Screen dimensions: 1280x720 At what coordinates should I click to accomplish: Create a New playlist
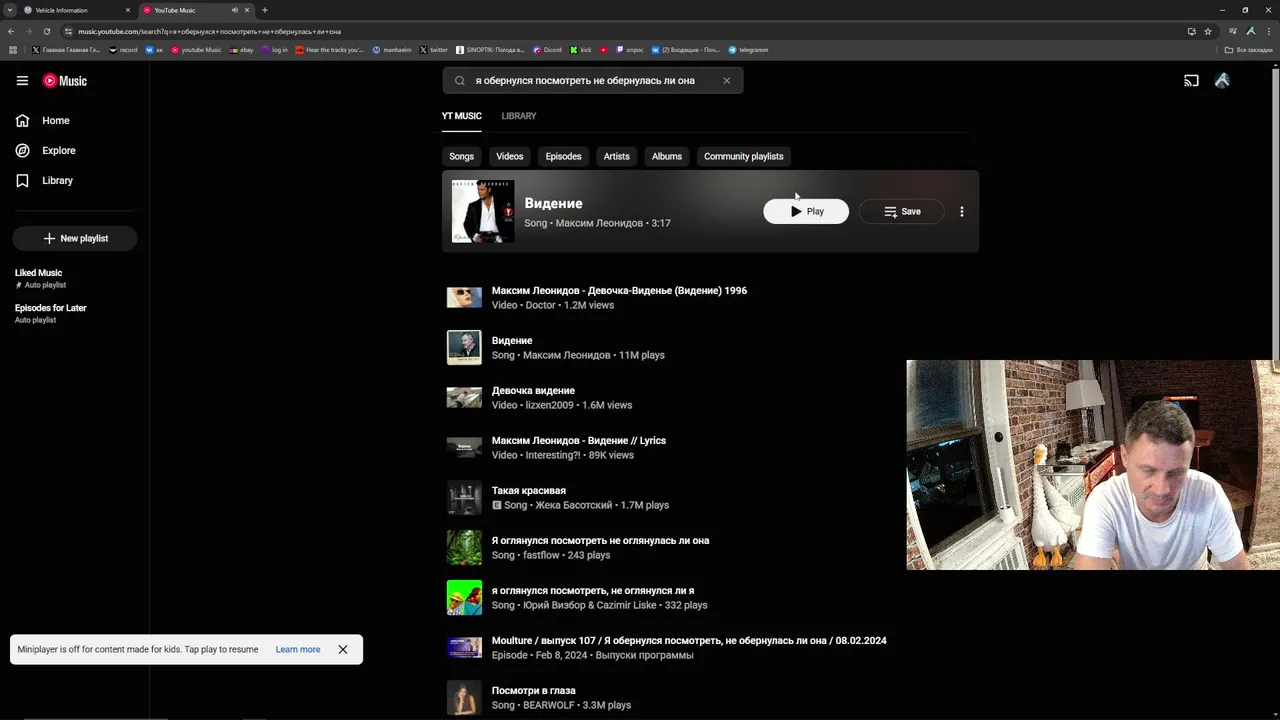click(75, 239)
